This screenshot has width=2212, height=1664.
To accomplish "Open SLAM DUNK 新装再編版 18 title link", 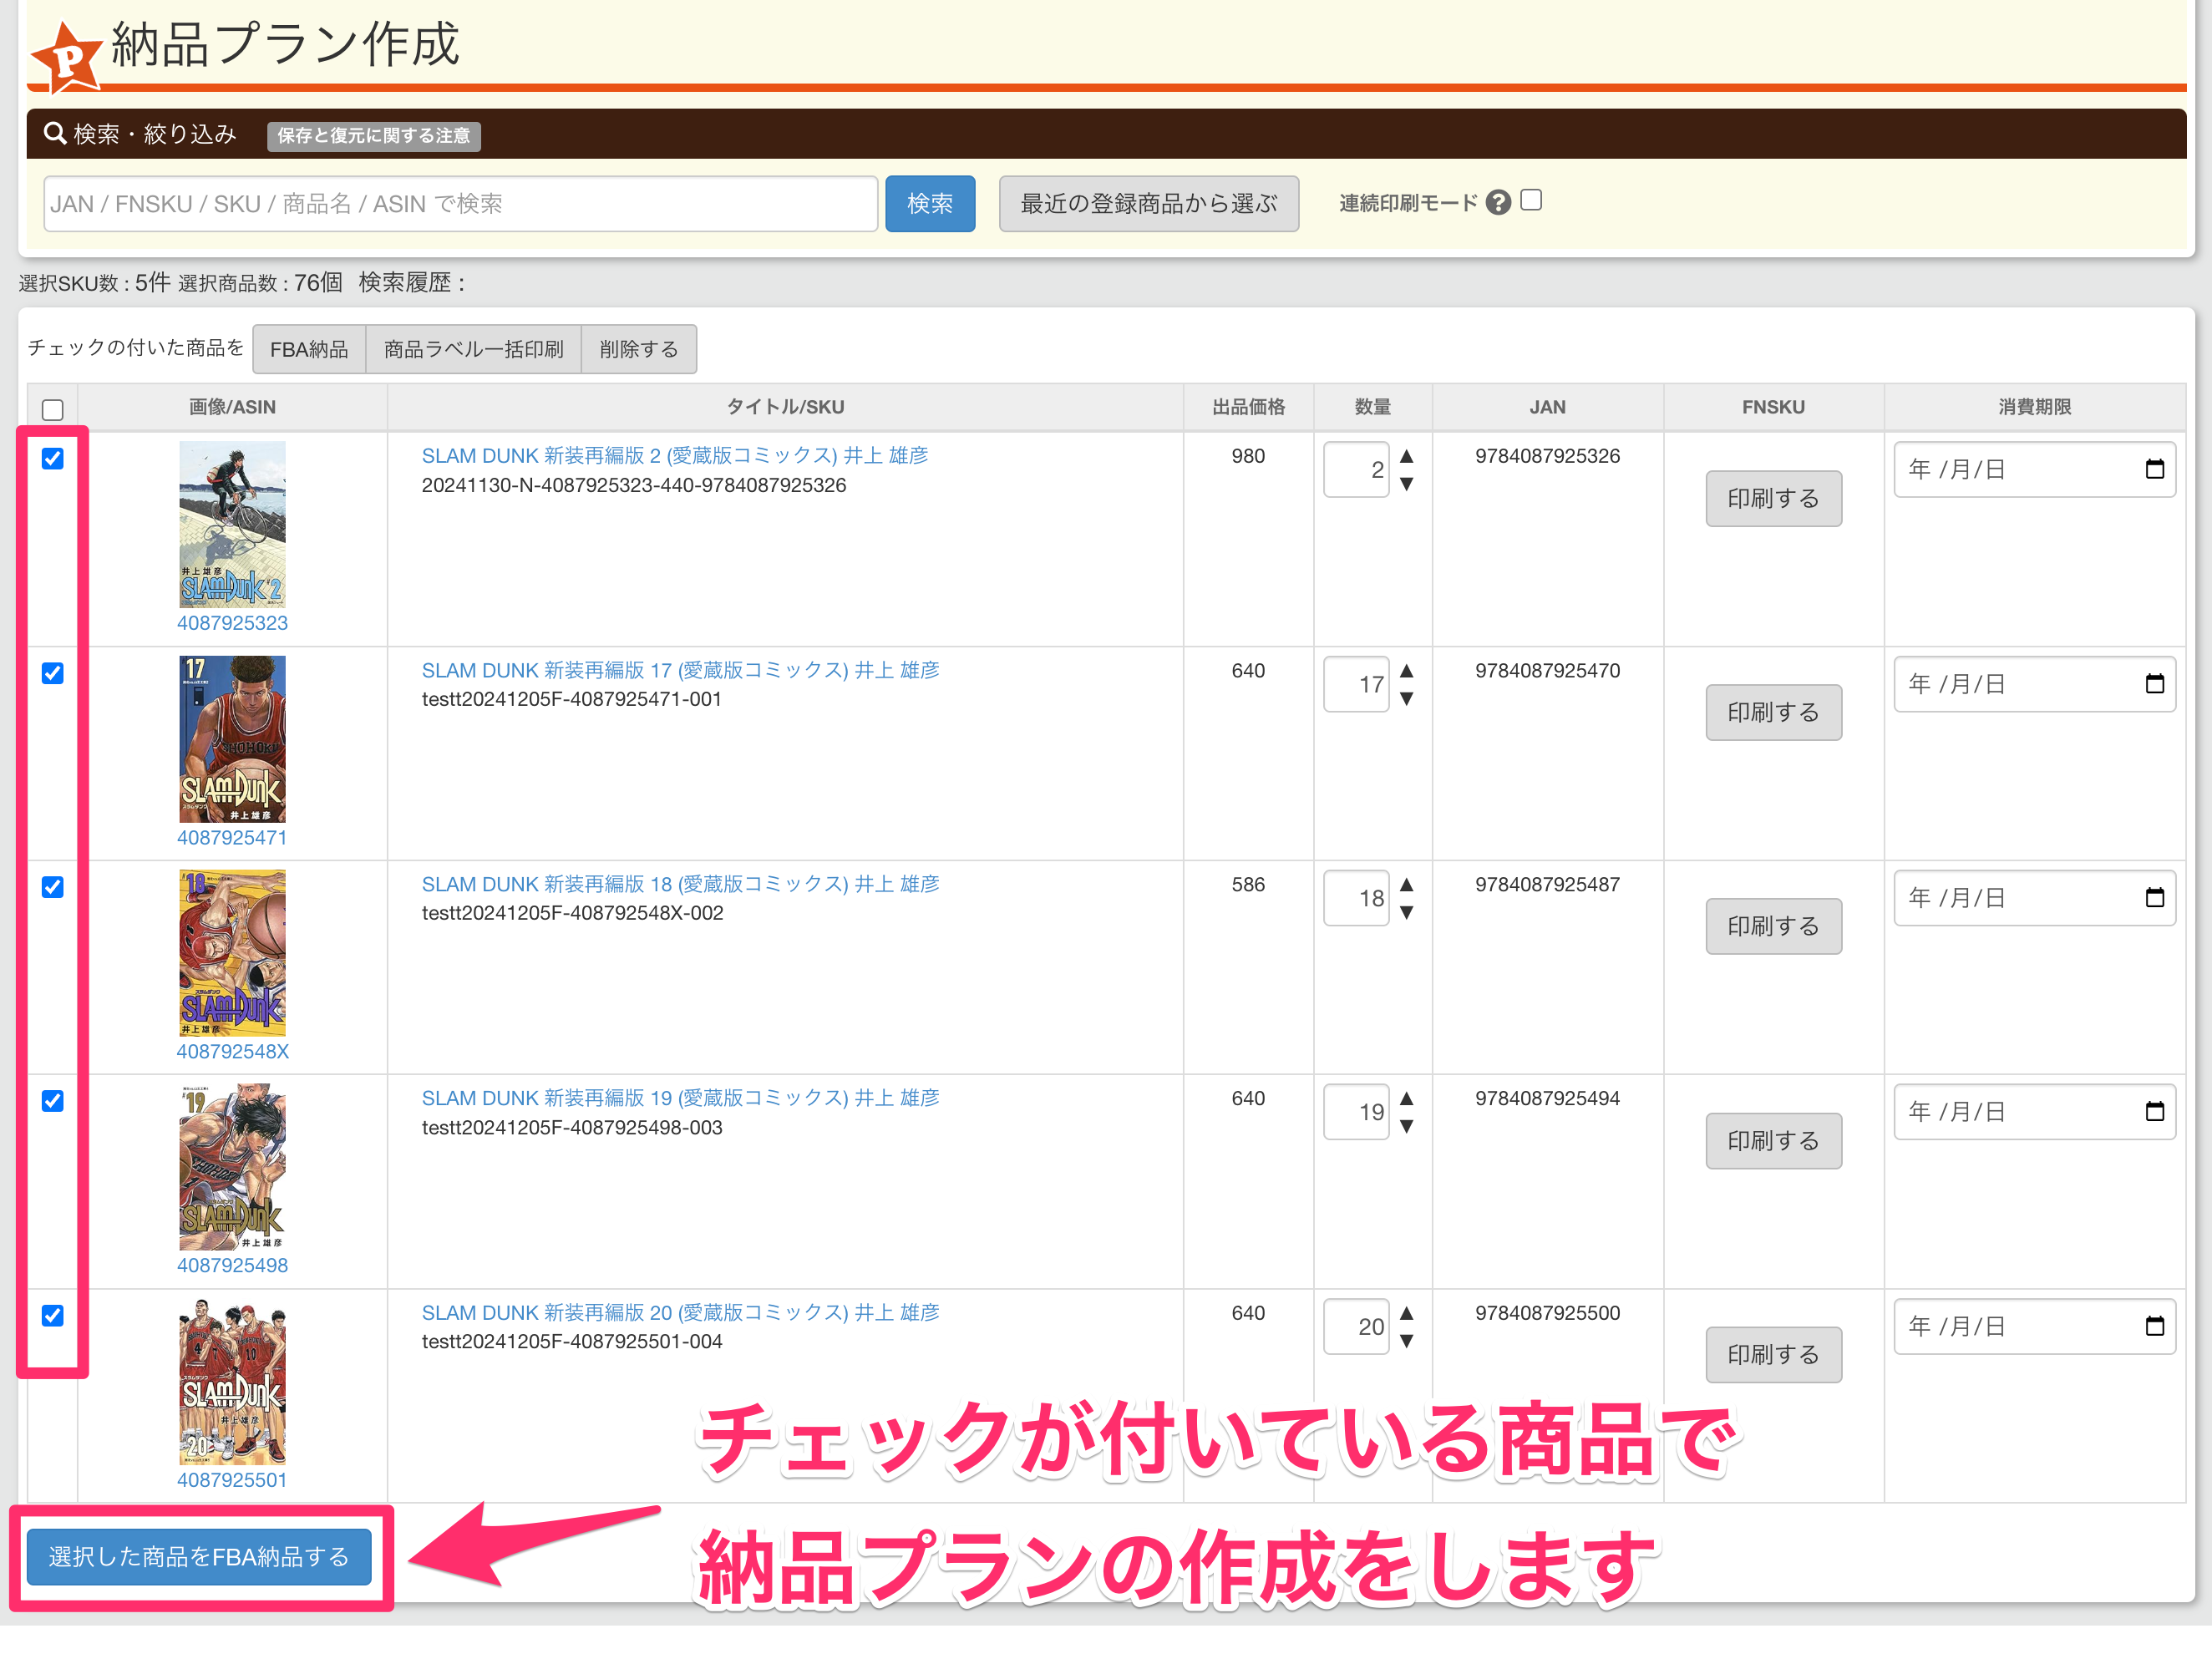I will pos(680,884).
